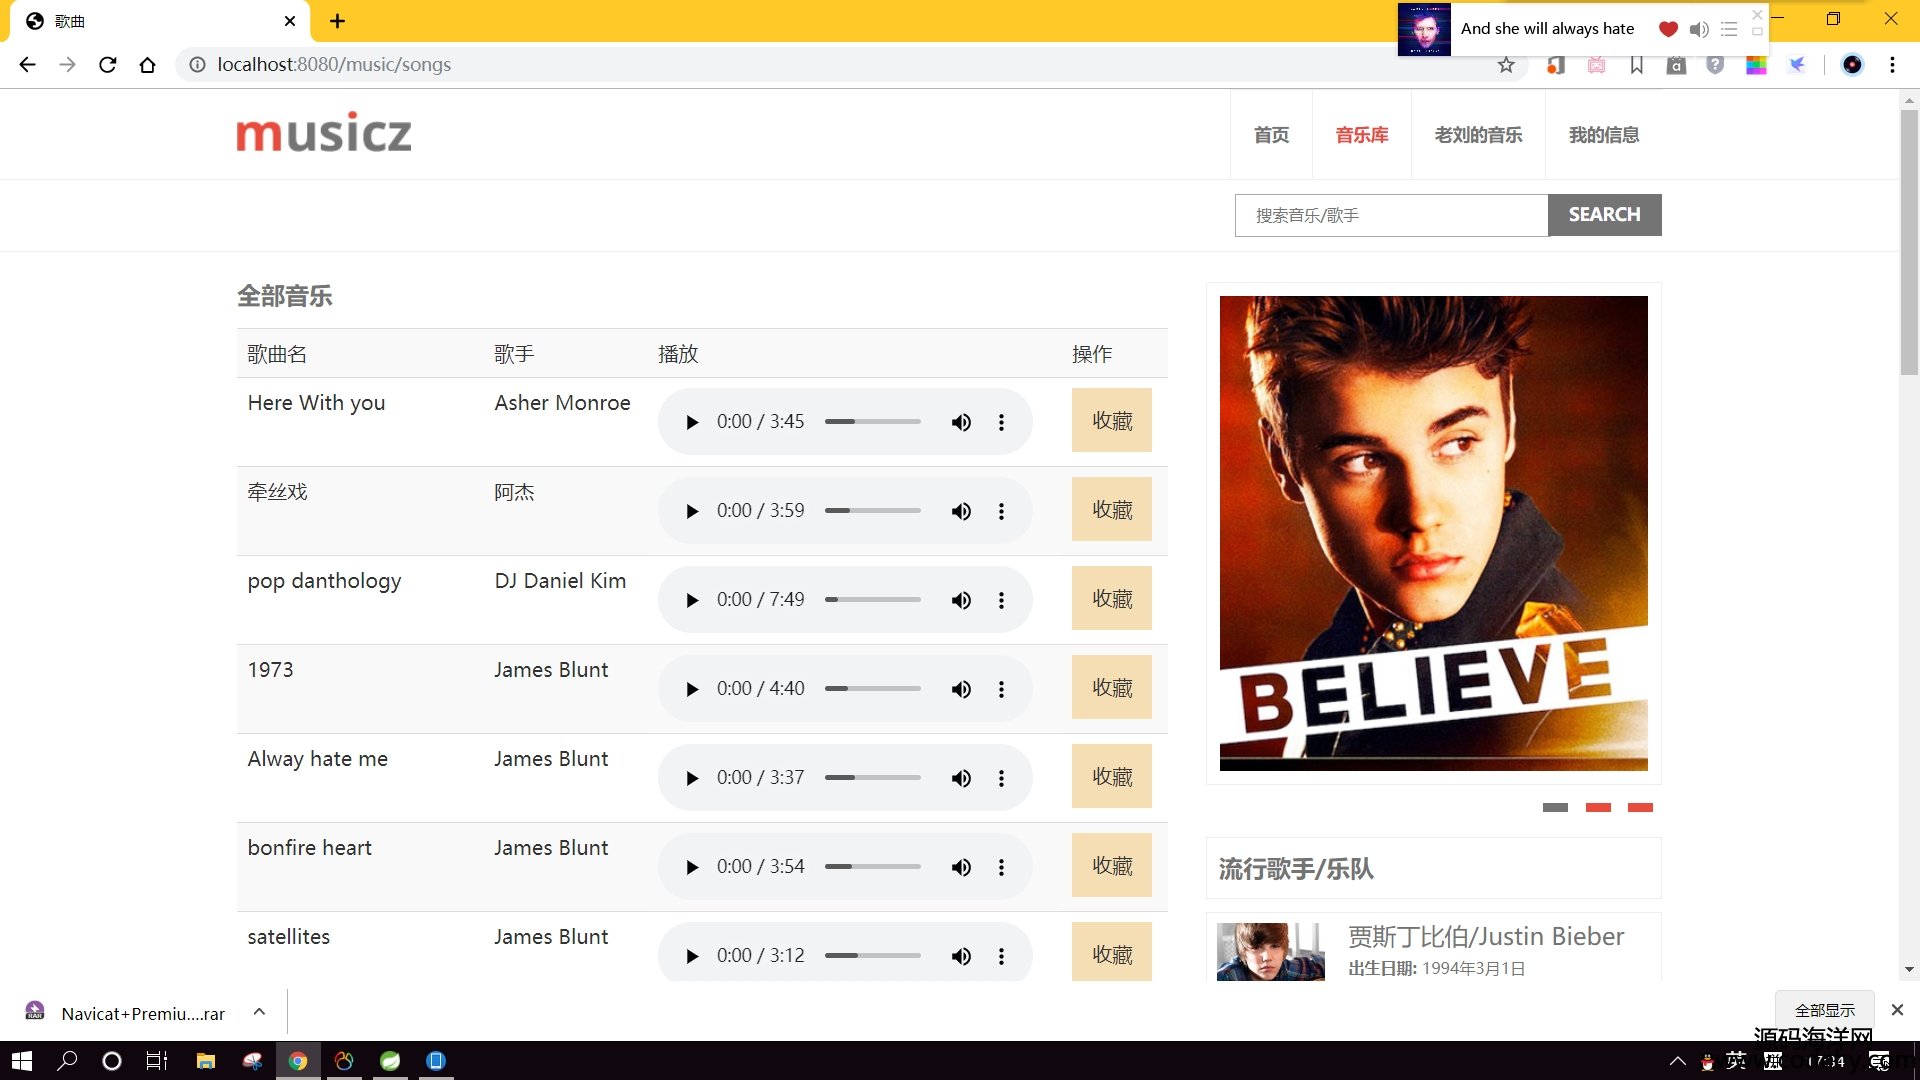Reload the current page
The image size is (1920, 1080).
pyautogui.click(x=108, y=65)
